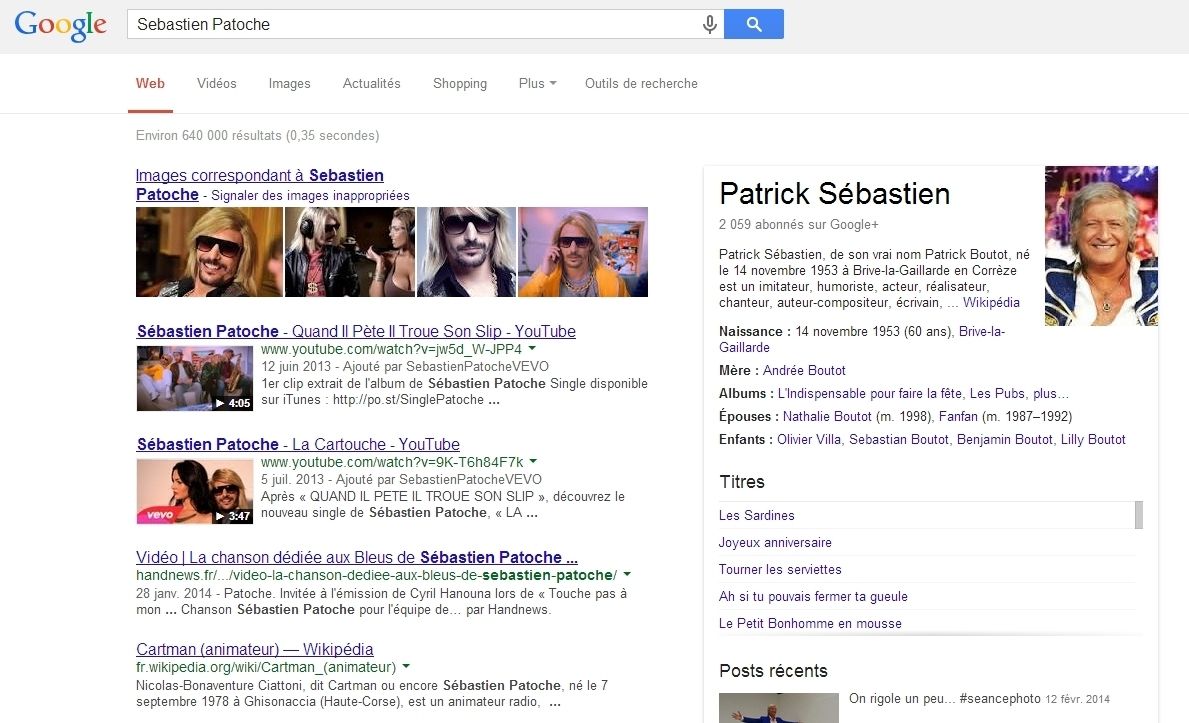Click Lilly Boutot child link
The height and width of the screenshot is (723, 1189).
(x=1093, y=439)
